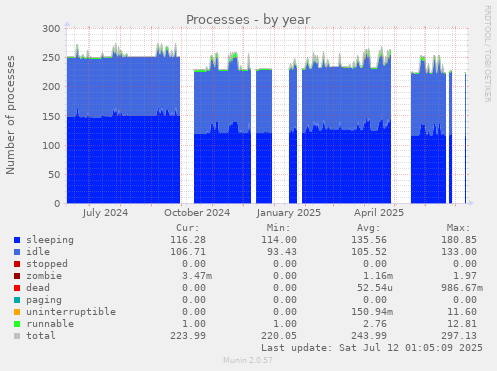497x371 pixels.
Task: Click the 'Max:' column header
Action: pyautogui.click(x=459, y=228)
